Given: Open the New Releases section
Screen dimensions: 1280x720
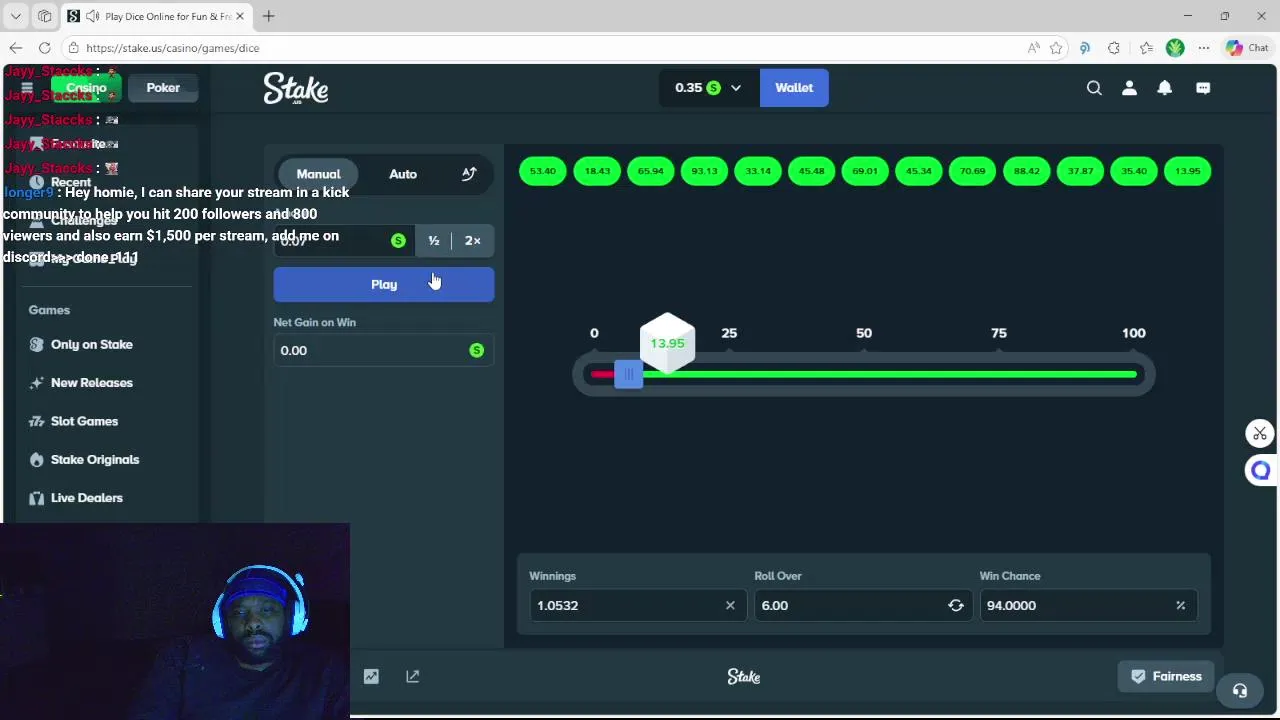Looking at the screenshot, I should 92,383.
